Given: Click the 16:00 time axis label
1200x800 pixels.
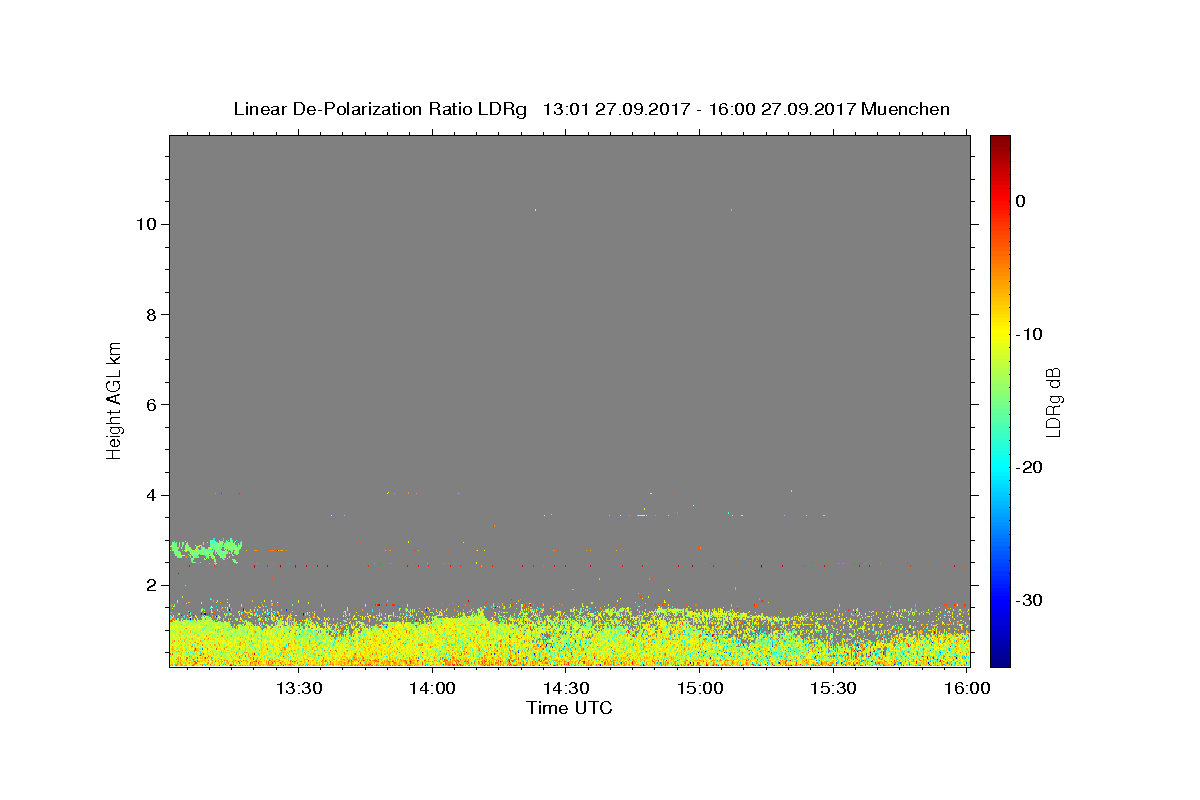Looking at the screenshot, I should [x=967, y=688].
